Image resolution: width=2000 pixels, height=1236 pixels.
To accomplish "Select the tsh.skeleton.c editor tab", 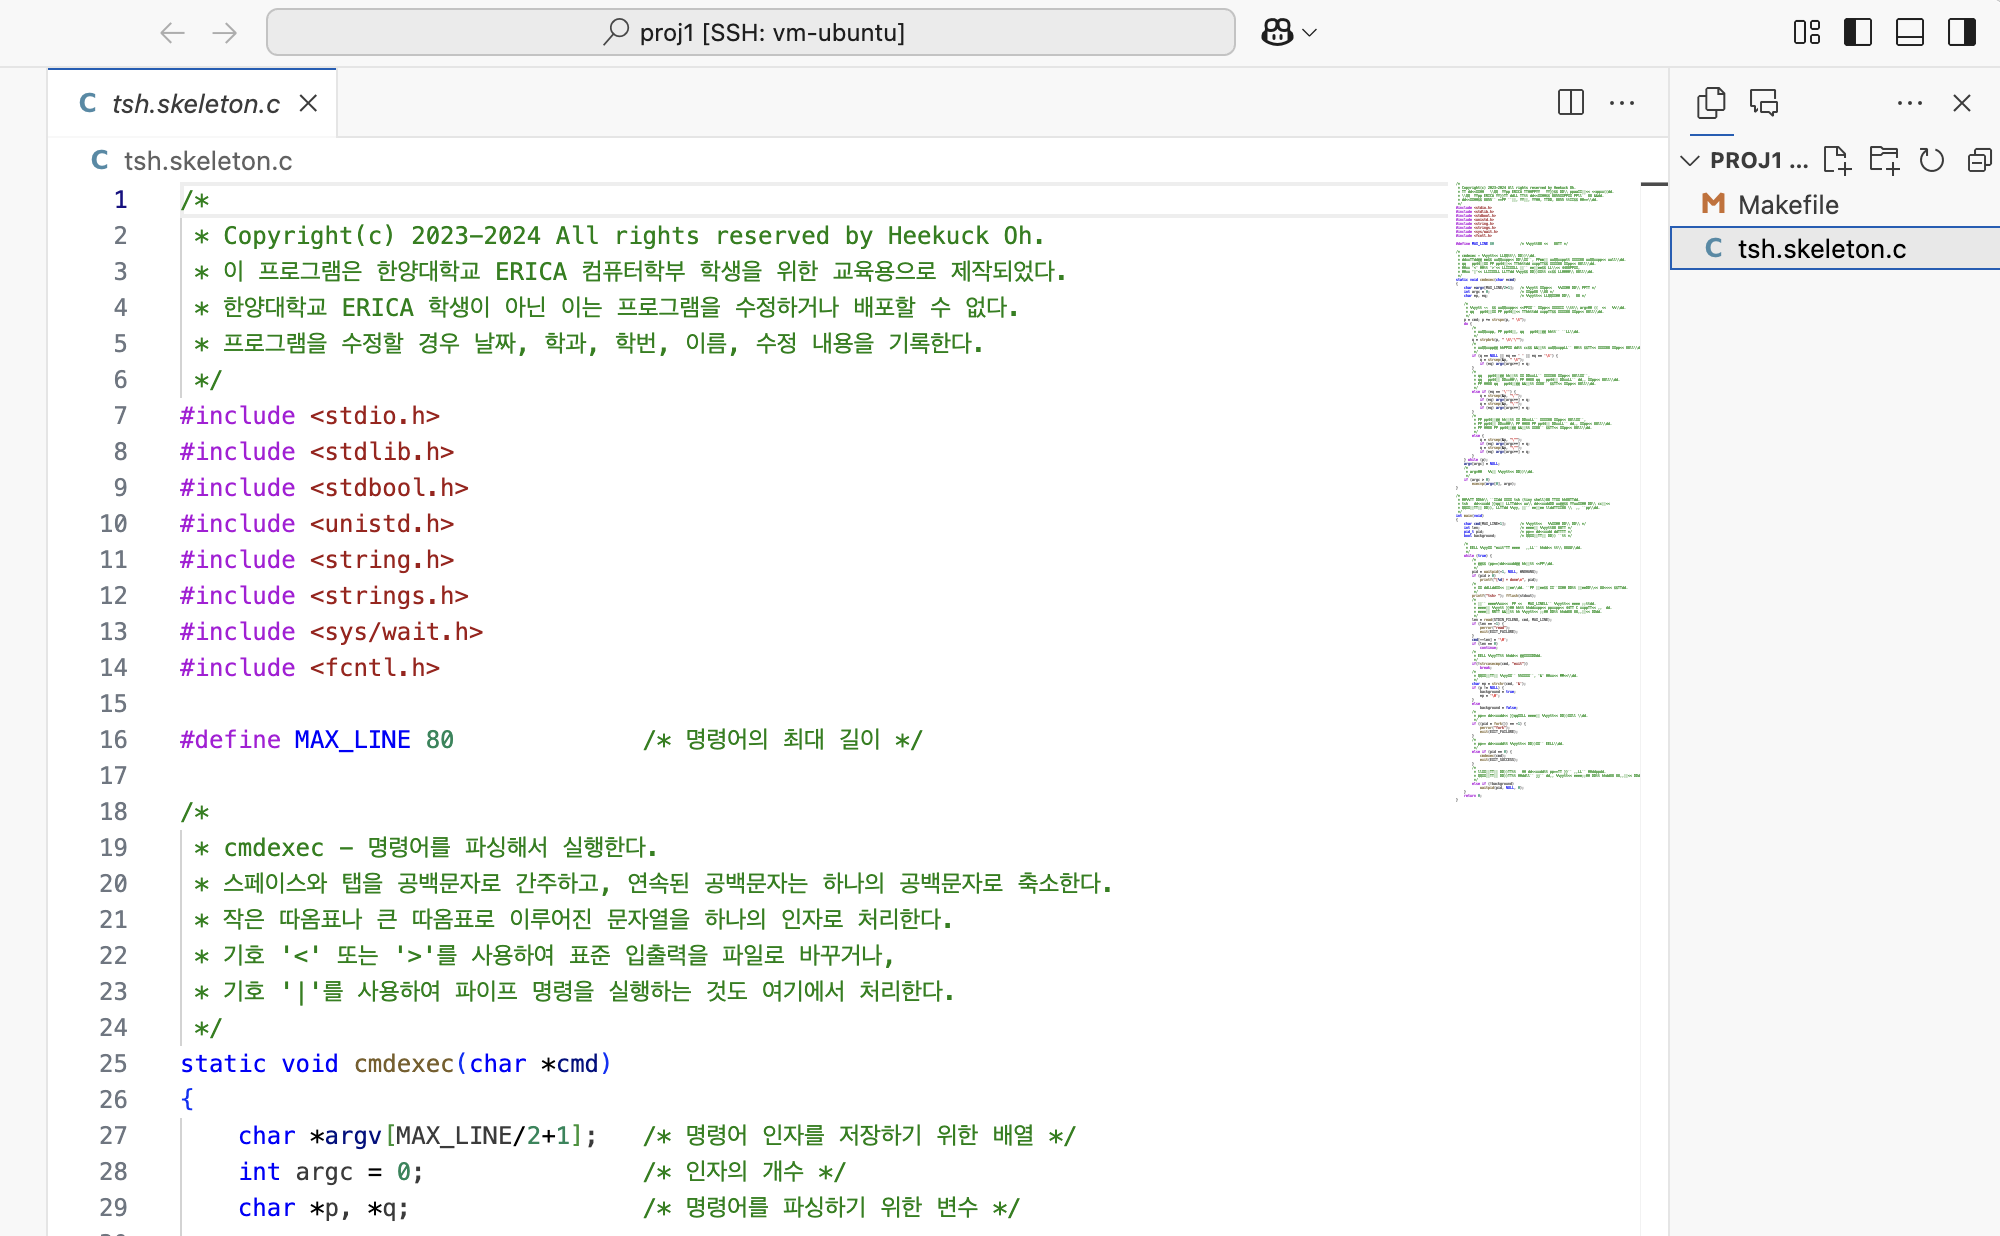I will click(192, 103).
